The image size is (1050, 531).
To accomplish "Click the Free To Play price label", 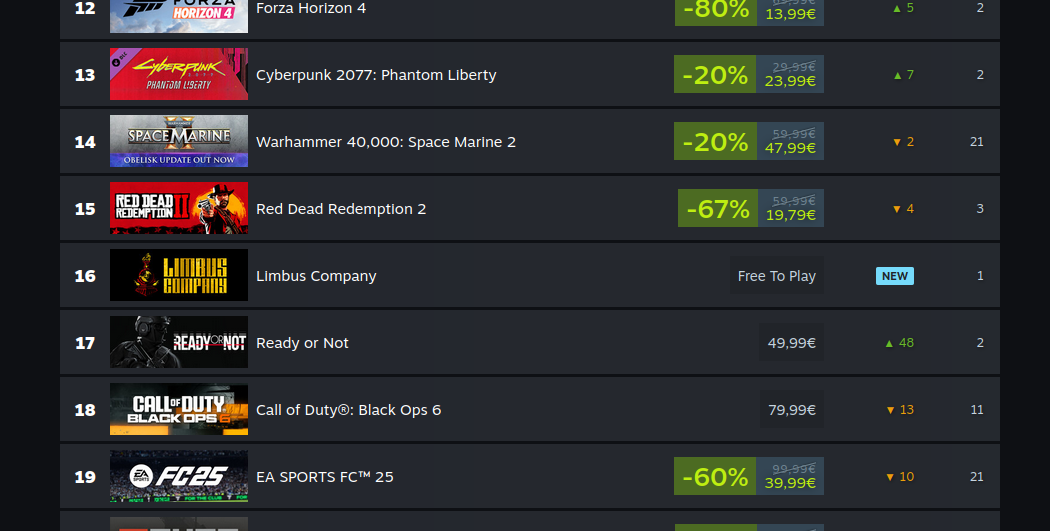I will point(777,276).
